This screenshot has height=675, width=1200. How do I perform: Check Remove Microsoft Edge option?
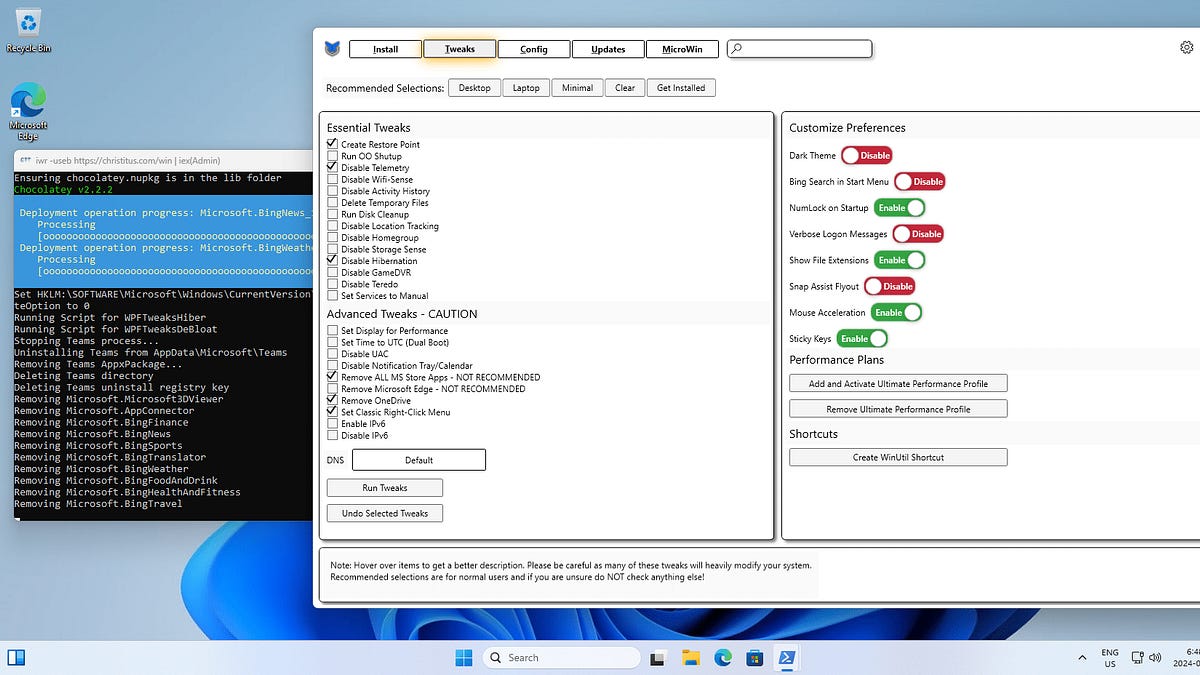(x=332, y=389)
